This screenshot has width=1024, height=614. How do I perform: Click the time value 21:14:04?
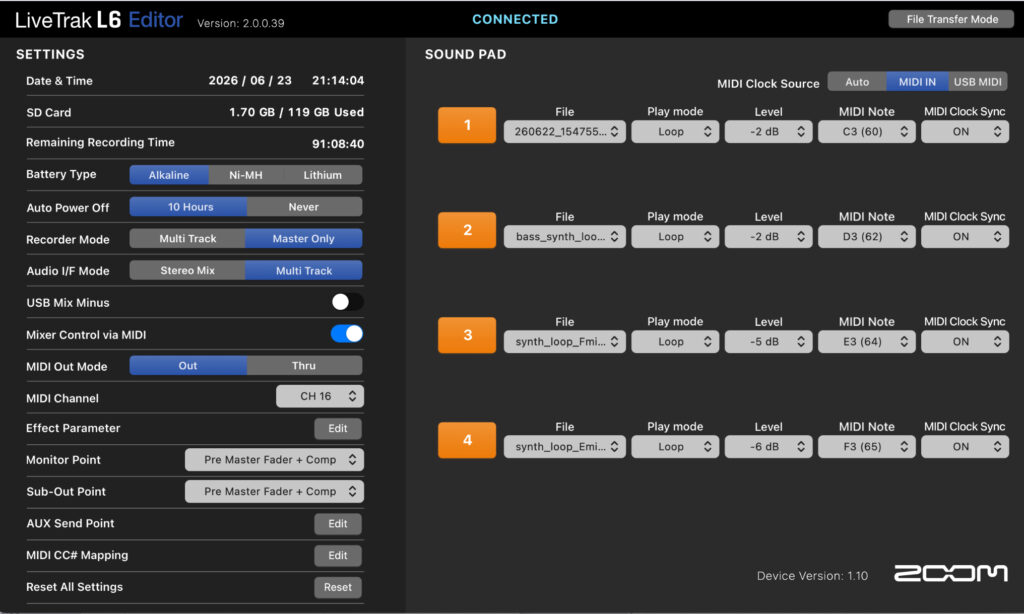(338, 80)
